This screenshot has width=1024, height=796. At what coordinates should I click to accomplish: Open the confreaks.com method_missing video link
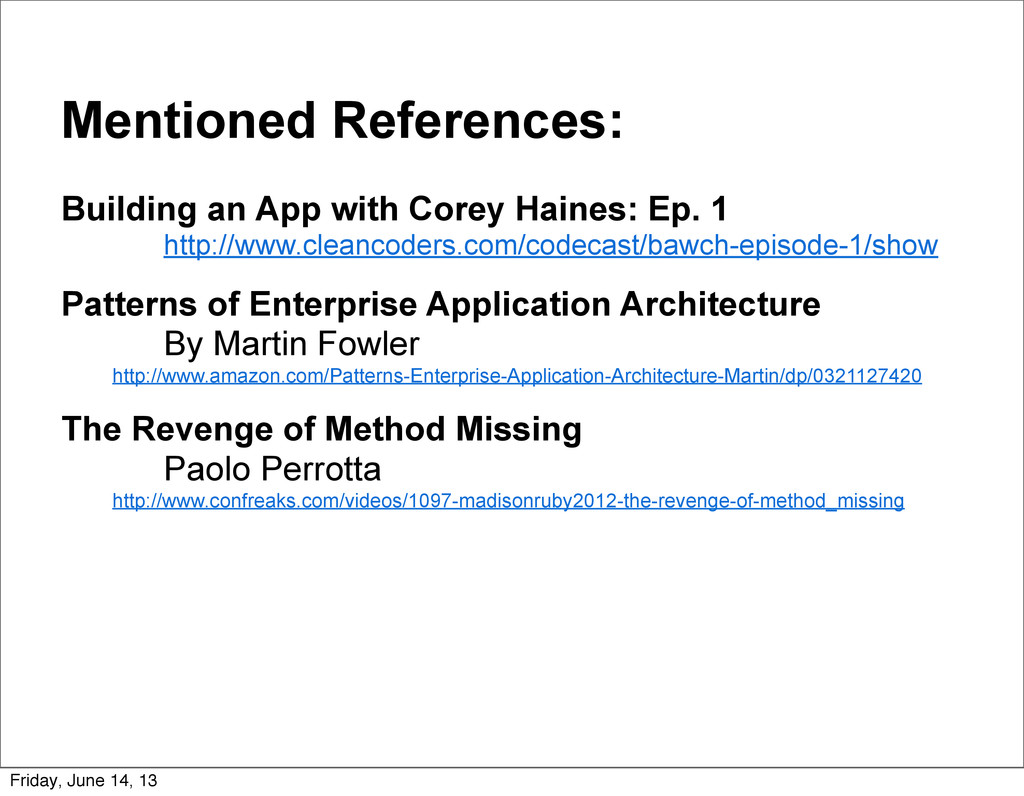point(508,501)
